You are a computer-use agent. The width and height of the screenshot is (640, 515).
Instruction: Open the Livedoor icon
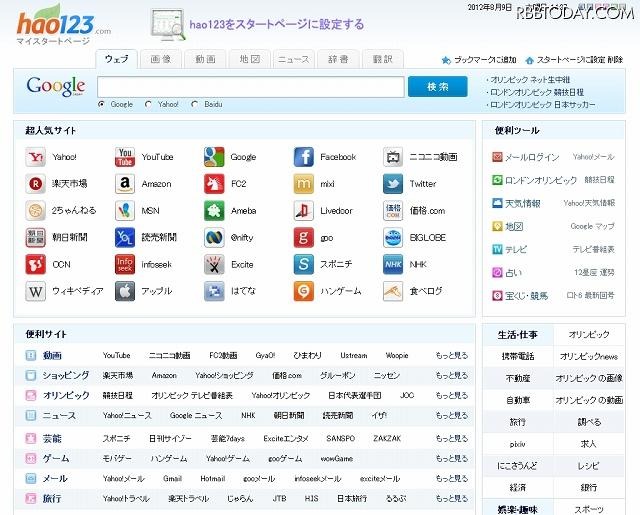click(x=304, y=211)
